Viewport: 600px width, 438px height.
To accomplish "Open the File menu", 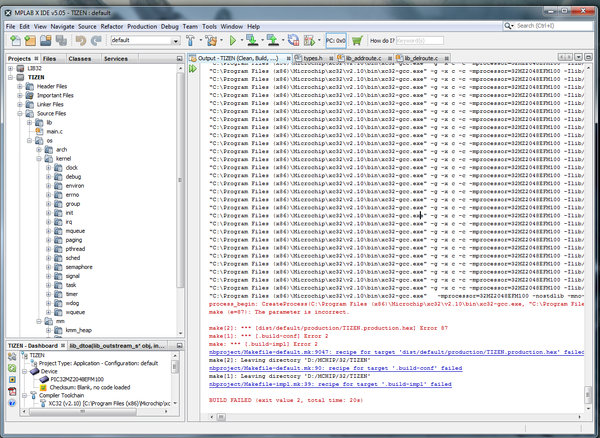I will [x=10, y=26].
